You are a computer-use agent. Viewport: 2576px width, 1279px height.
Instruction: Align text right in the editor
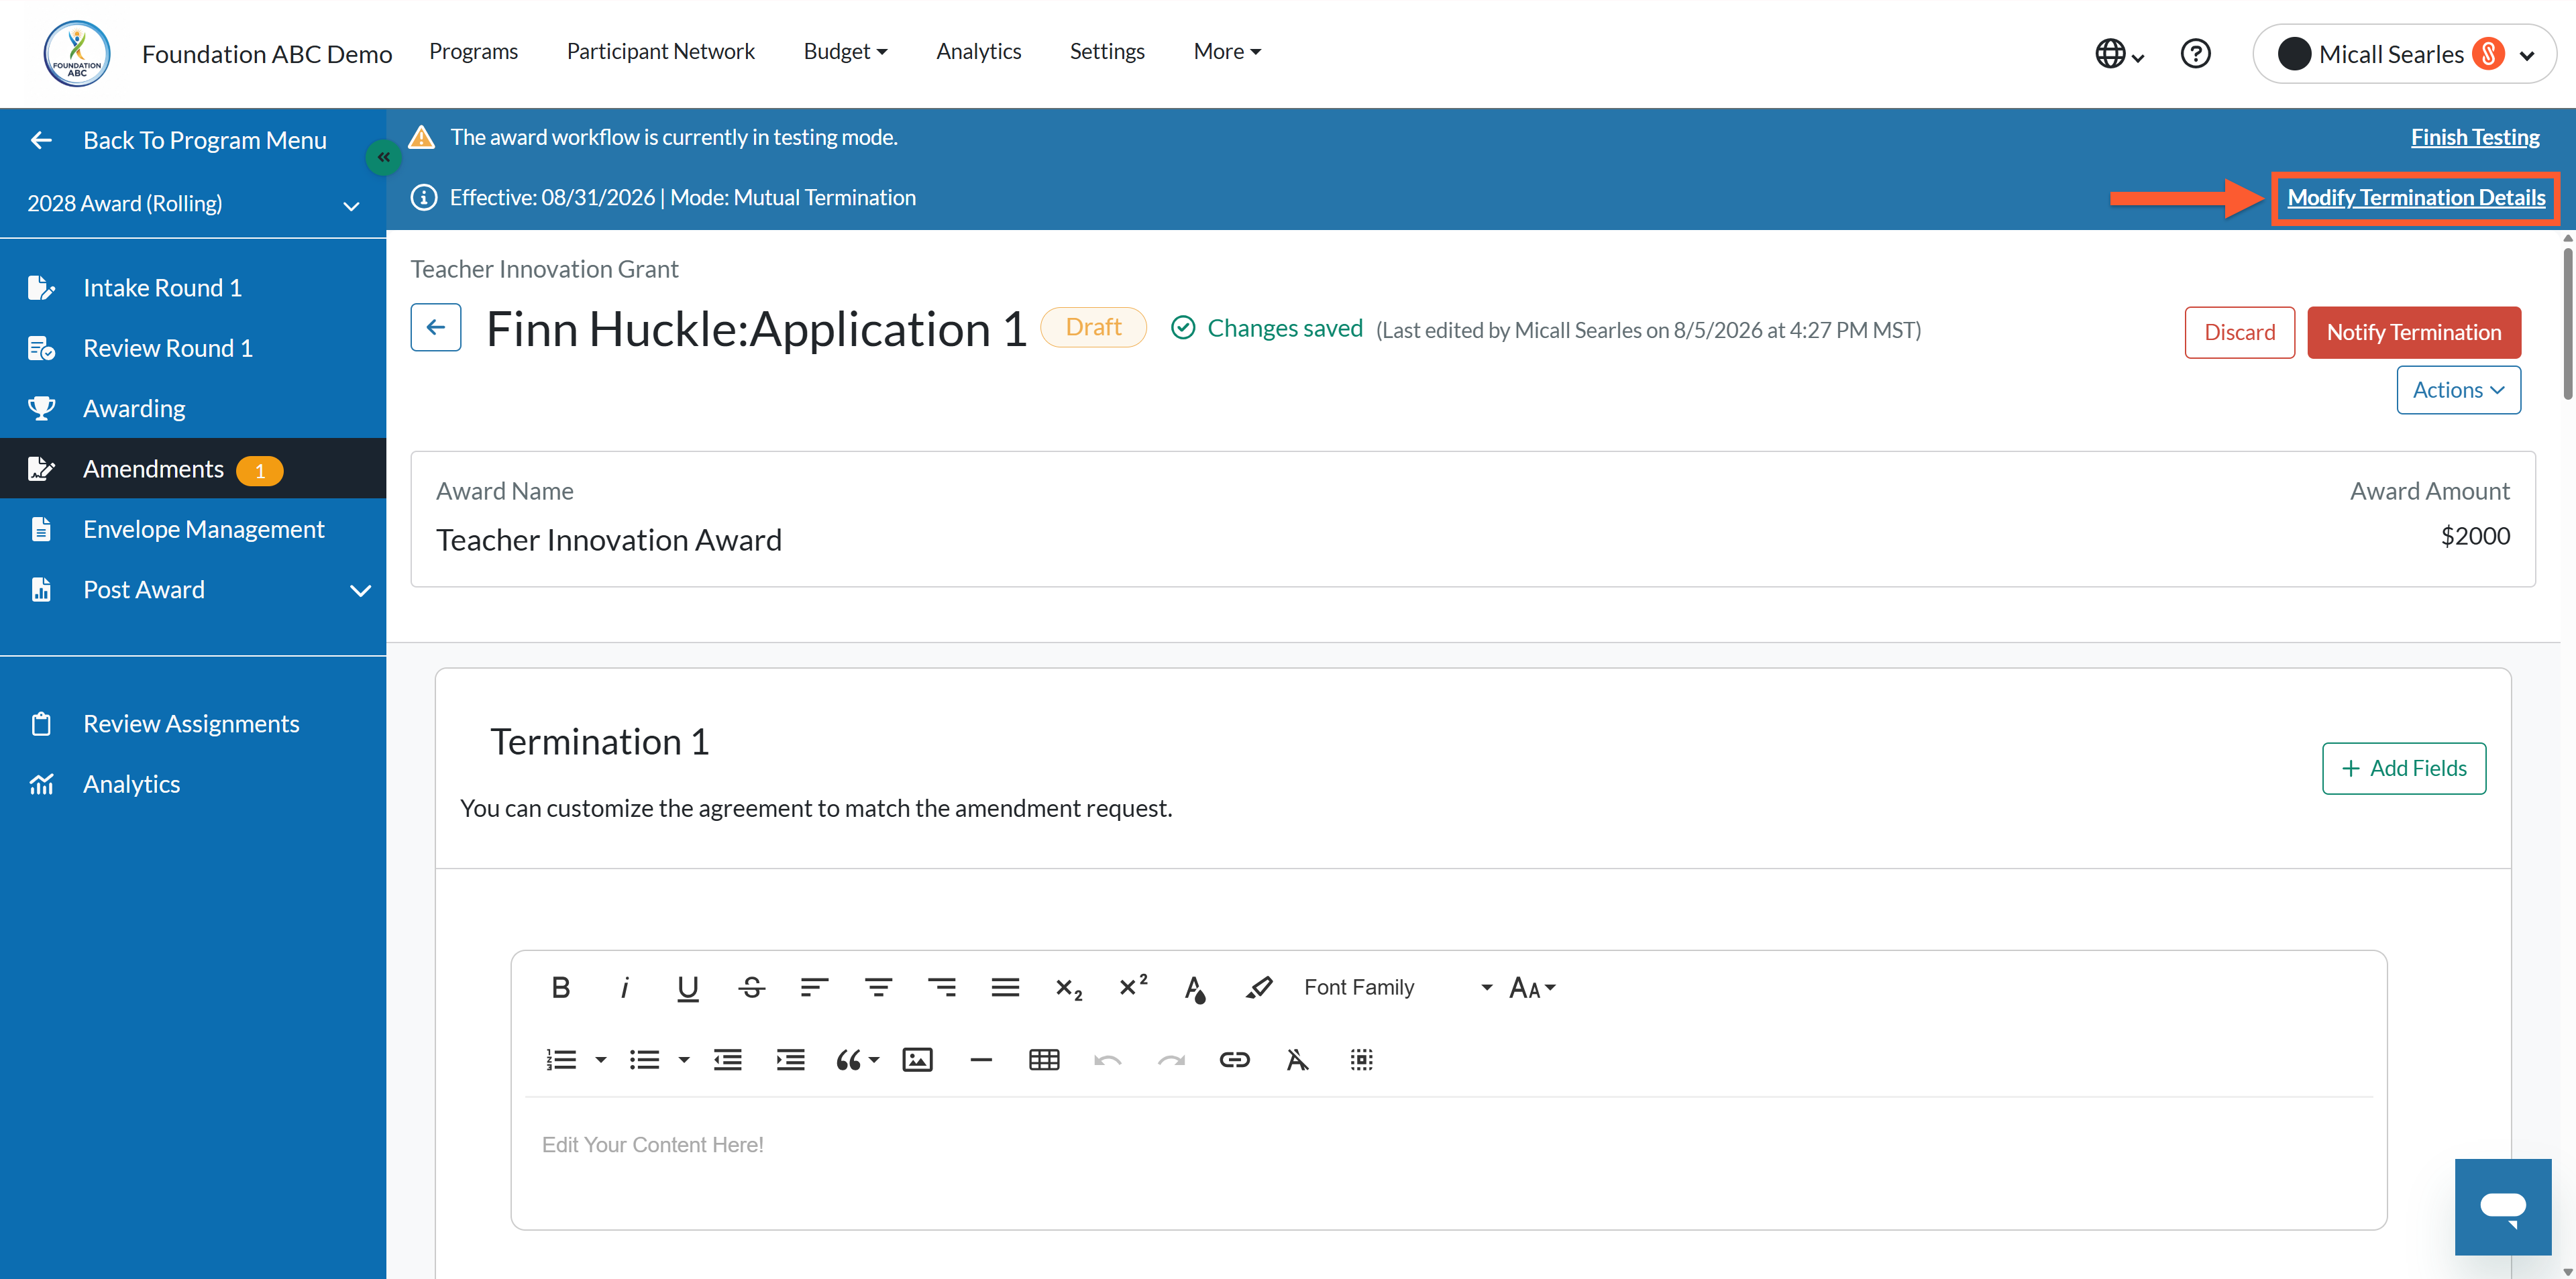[x=942, y=988]
